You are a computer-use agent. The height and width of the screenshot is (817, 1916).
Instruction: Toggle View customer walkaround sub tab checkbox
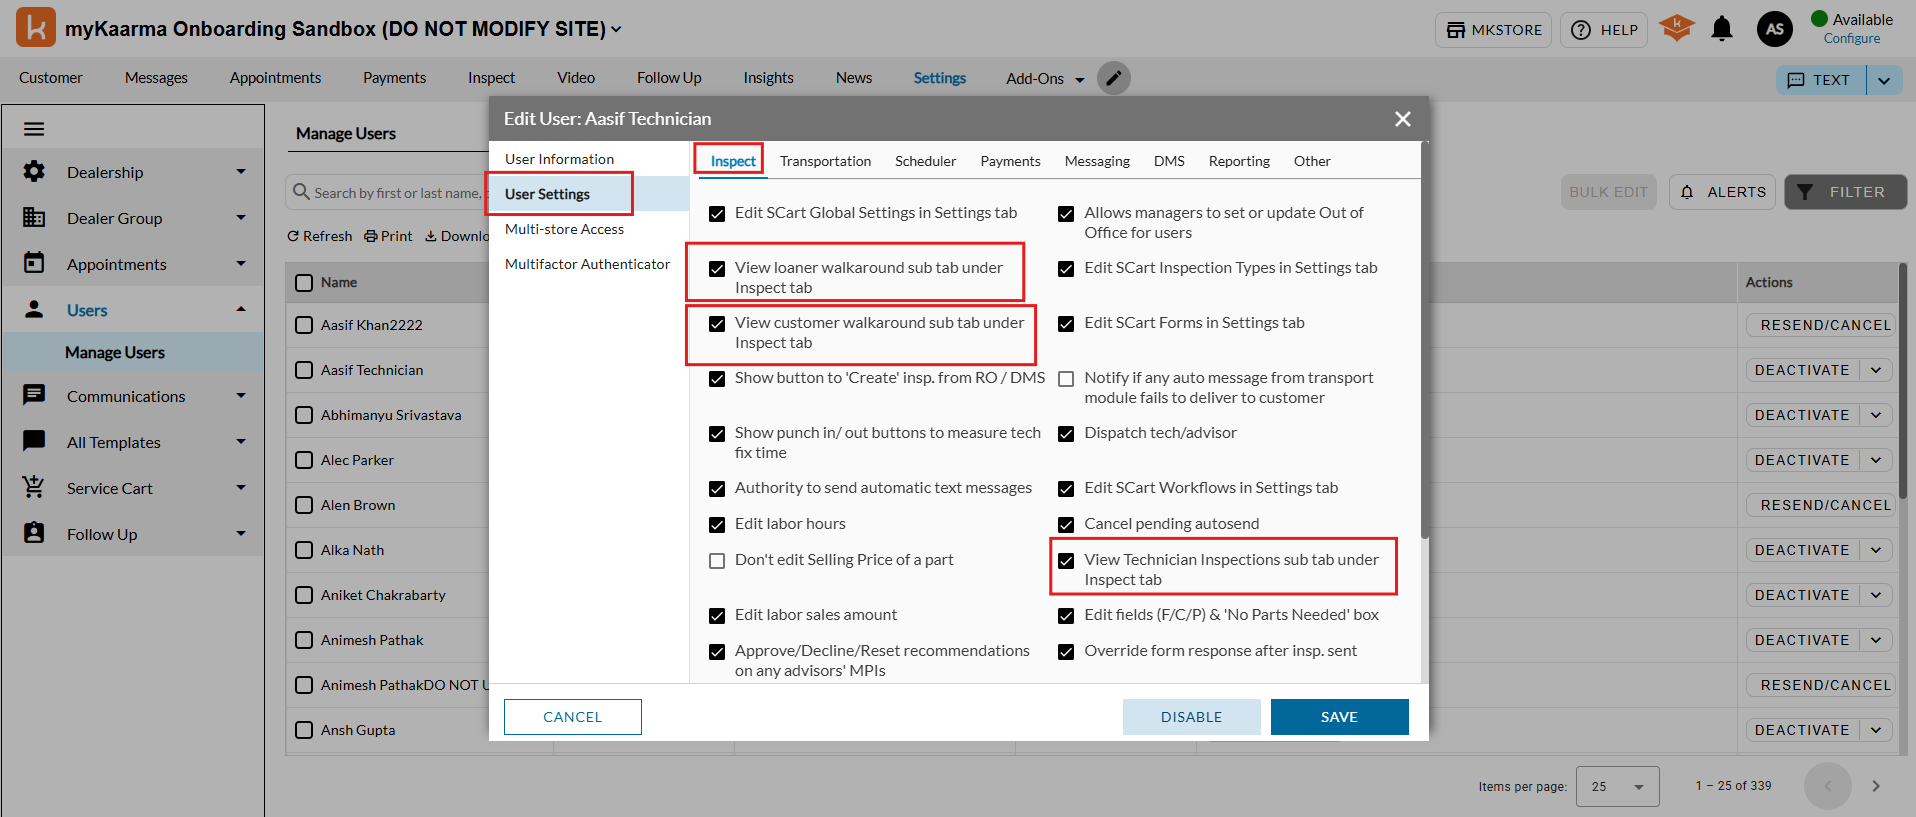click(717, 323)
